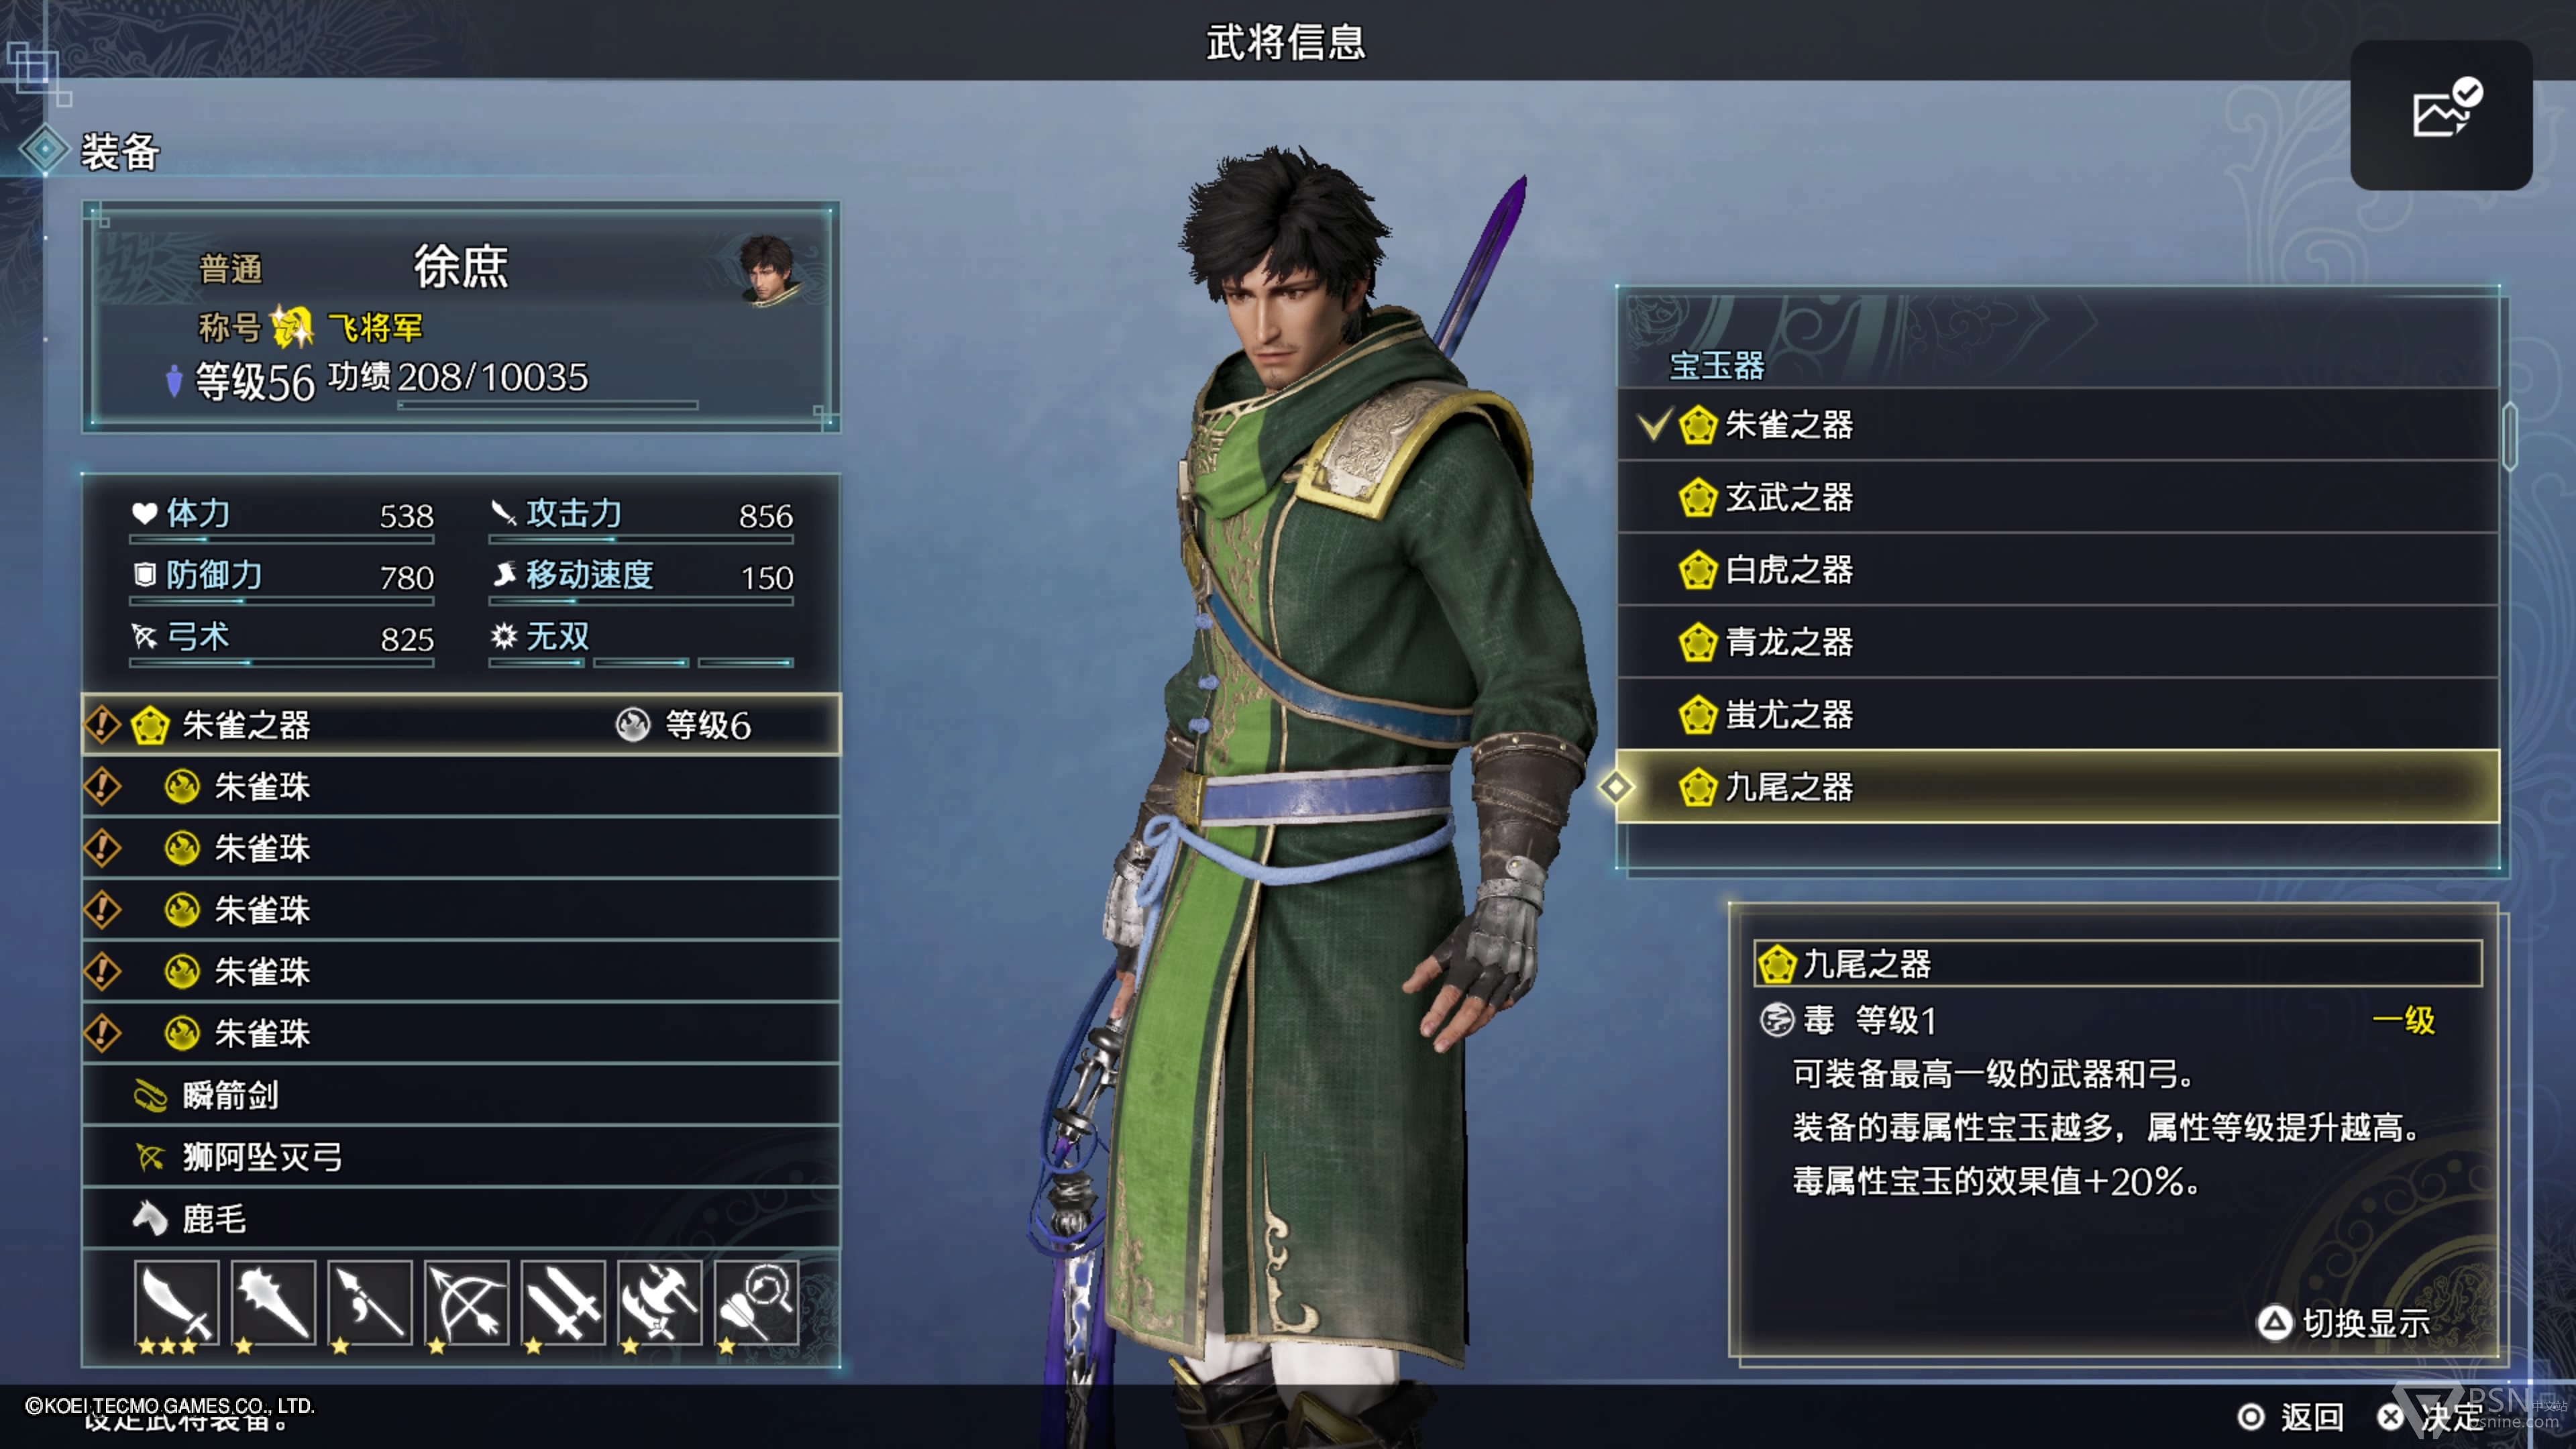Select the 狮阿坠灭弓 bow entry
The image size is (2576, 1449).
(461, 1157)
